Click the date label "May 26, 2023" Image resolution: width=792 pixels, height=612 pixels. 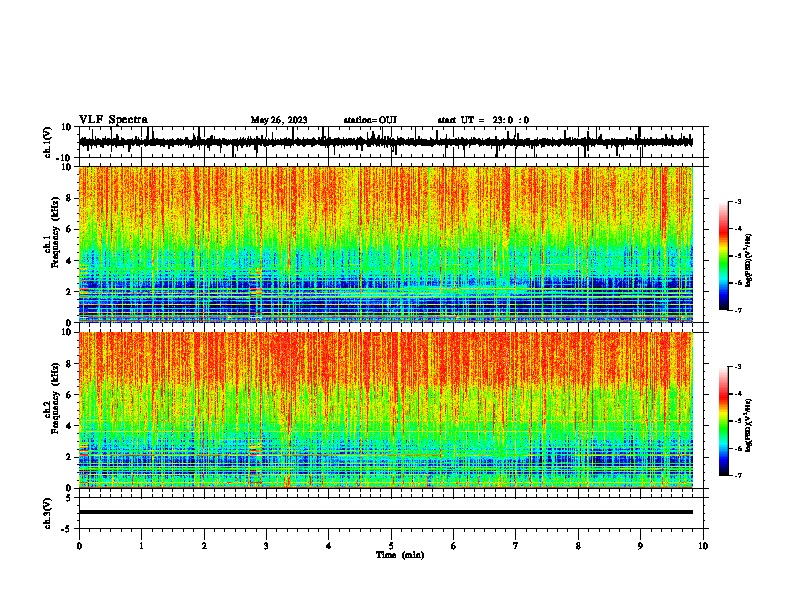279,120
